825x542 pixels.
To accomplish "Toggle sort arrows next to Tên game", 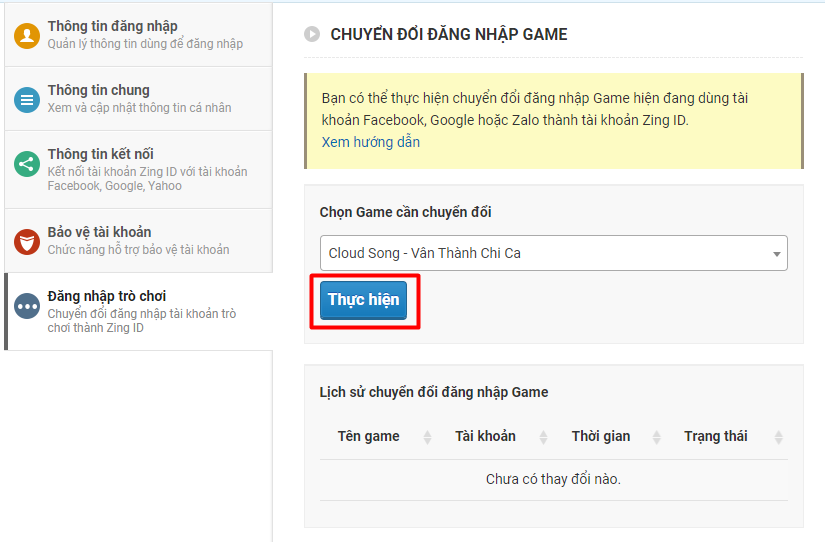I will pyautogui.click(x=427, y=437).
